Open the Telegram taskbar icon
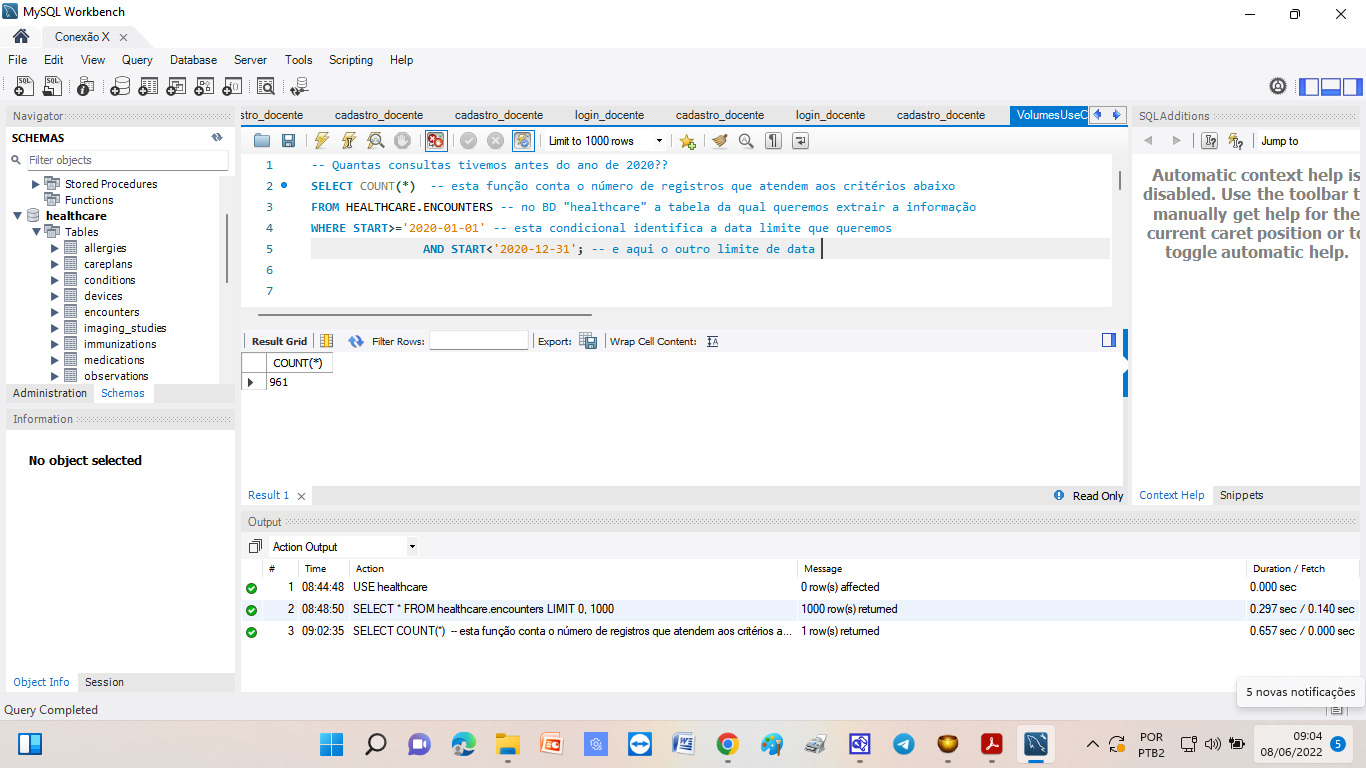Screen dimensions: 1366x768 (x=903, y=744)
